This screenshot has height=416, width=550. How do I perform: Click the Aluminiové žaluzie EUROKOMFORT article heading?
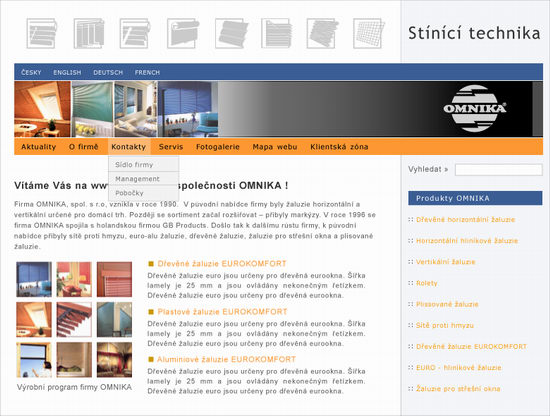[226, 359]
